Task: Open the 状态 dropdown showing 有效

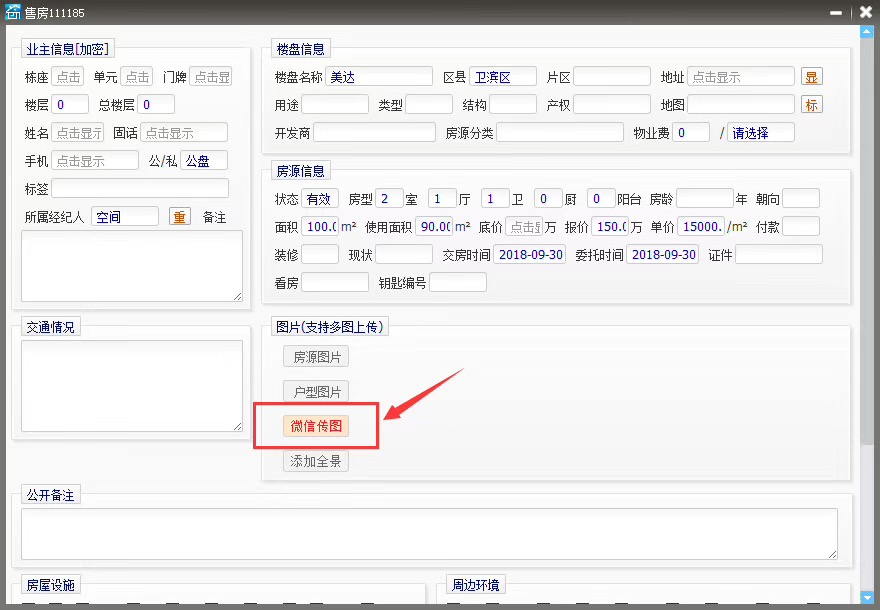Action: click(319, 199)
